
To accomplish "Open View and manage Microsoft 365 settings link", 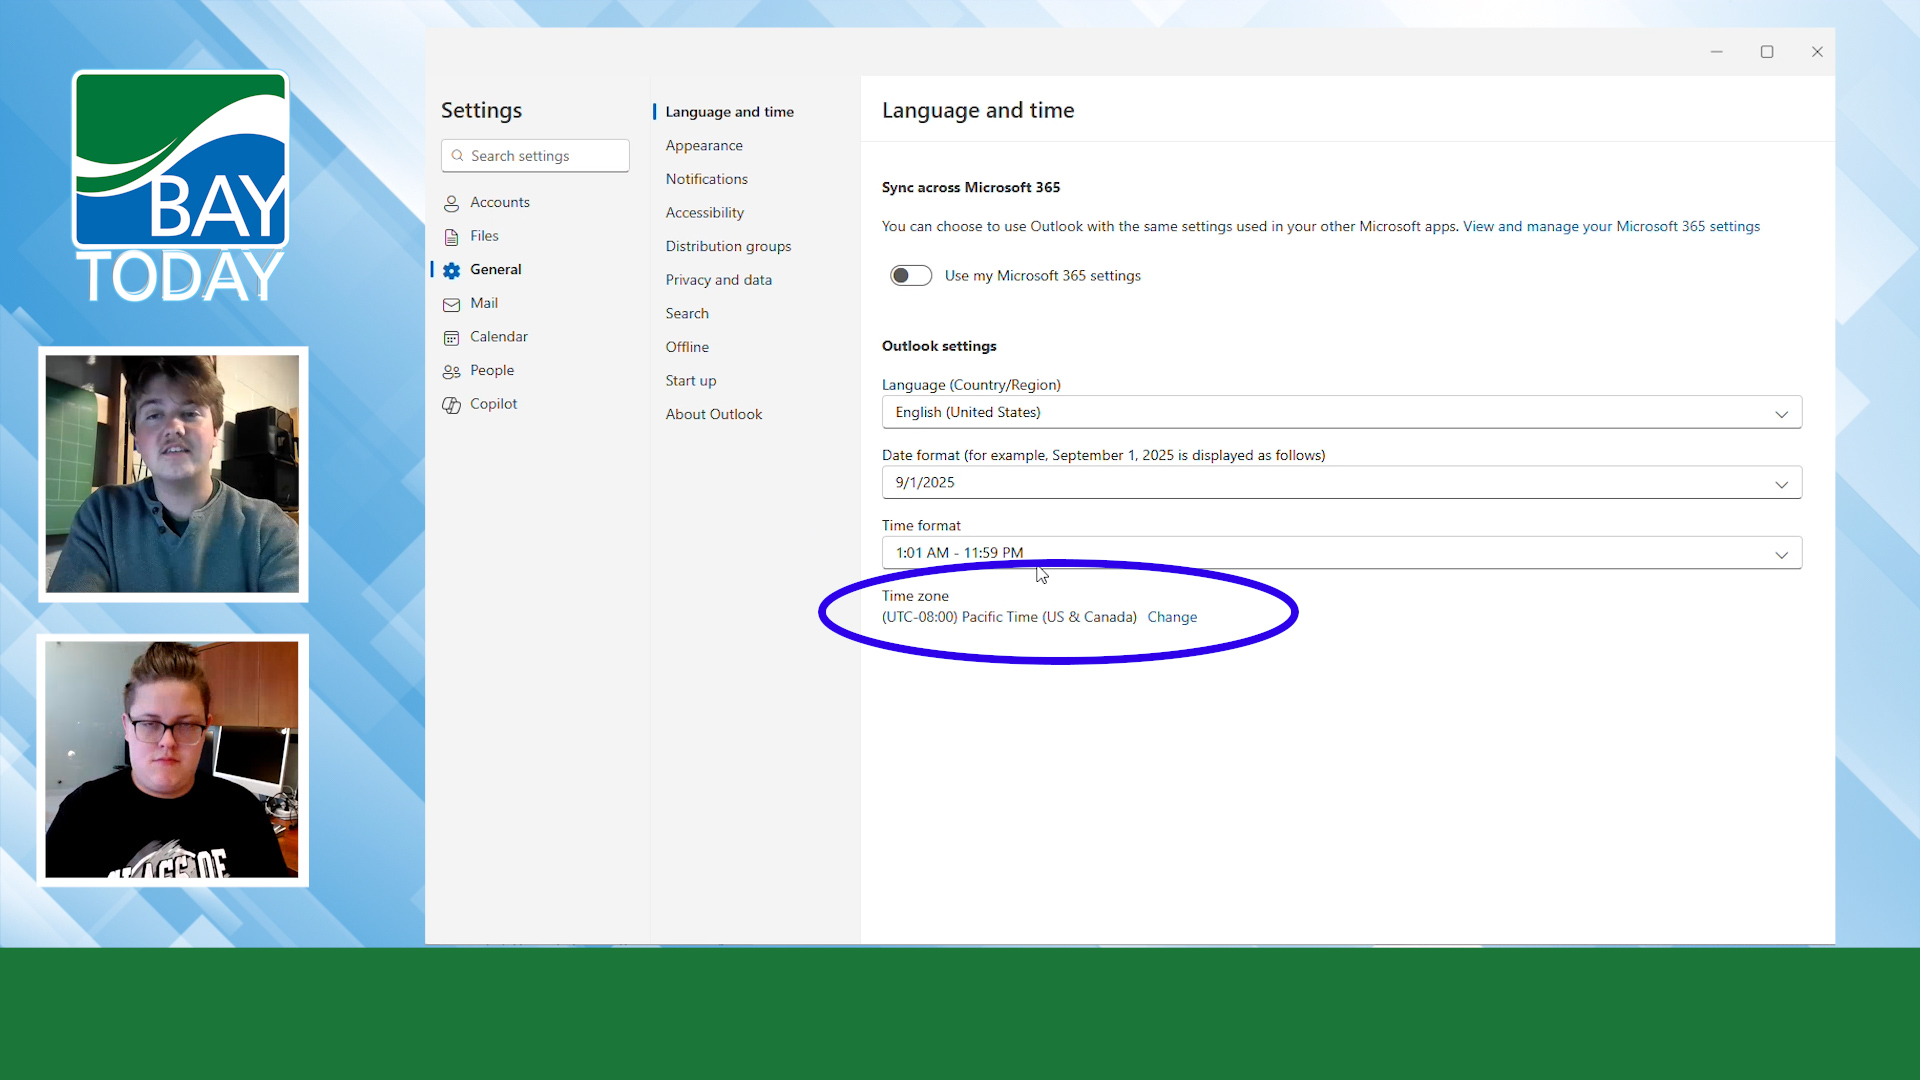I will pyautogui.click(x=1610, y=227).
